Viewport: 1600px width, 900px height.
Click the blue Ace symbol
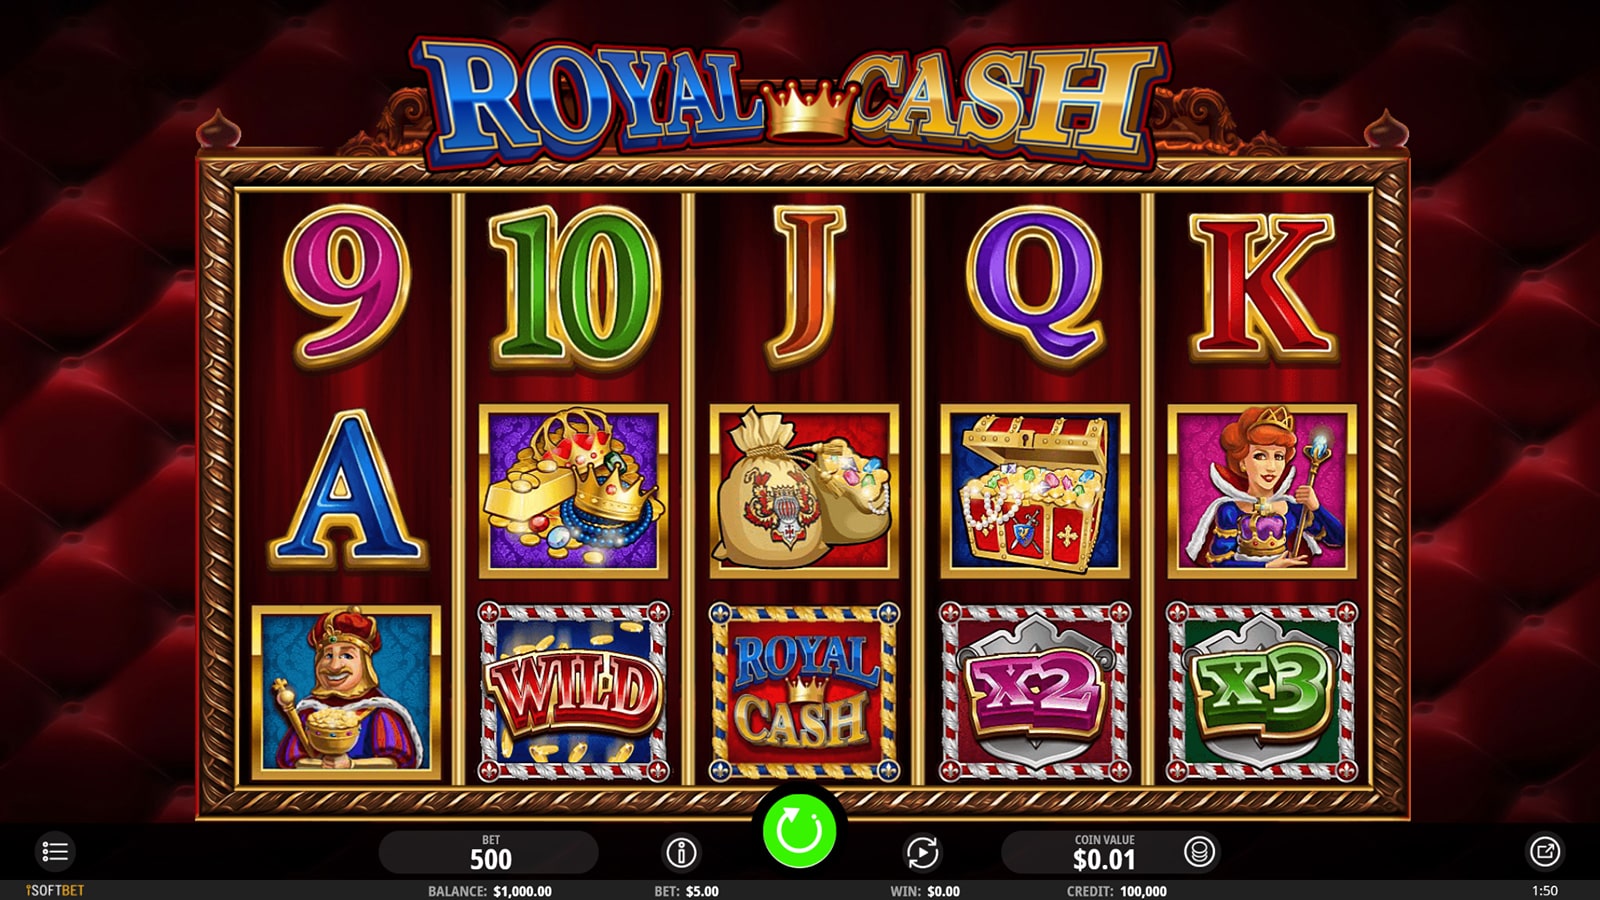346,489
